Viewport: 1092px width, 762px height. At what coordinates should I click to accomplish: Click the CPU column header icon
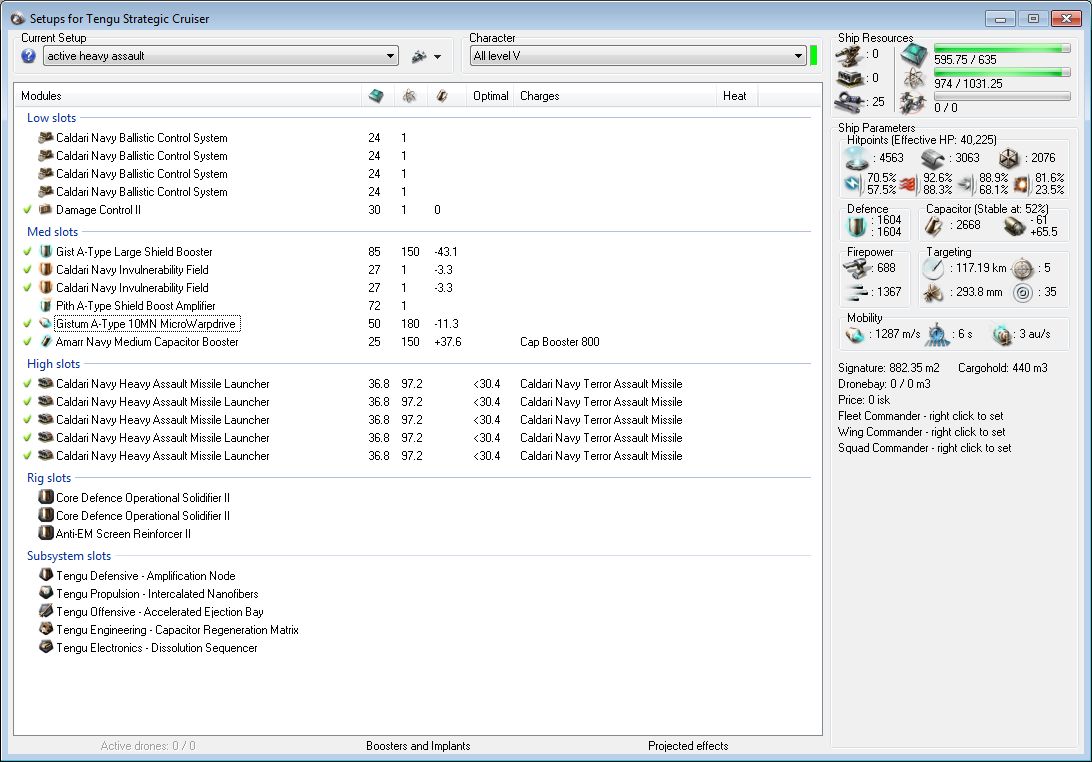376,95
